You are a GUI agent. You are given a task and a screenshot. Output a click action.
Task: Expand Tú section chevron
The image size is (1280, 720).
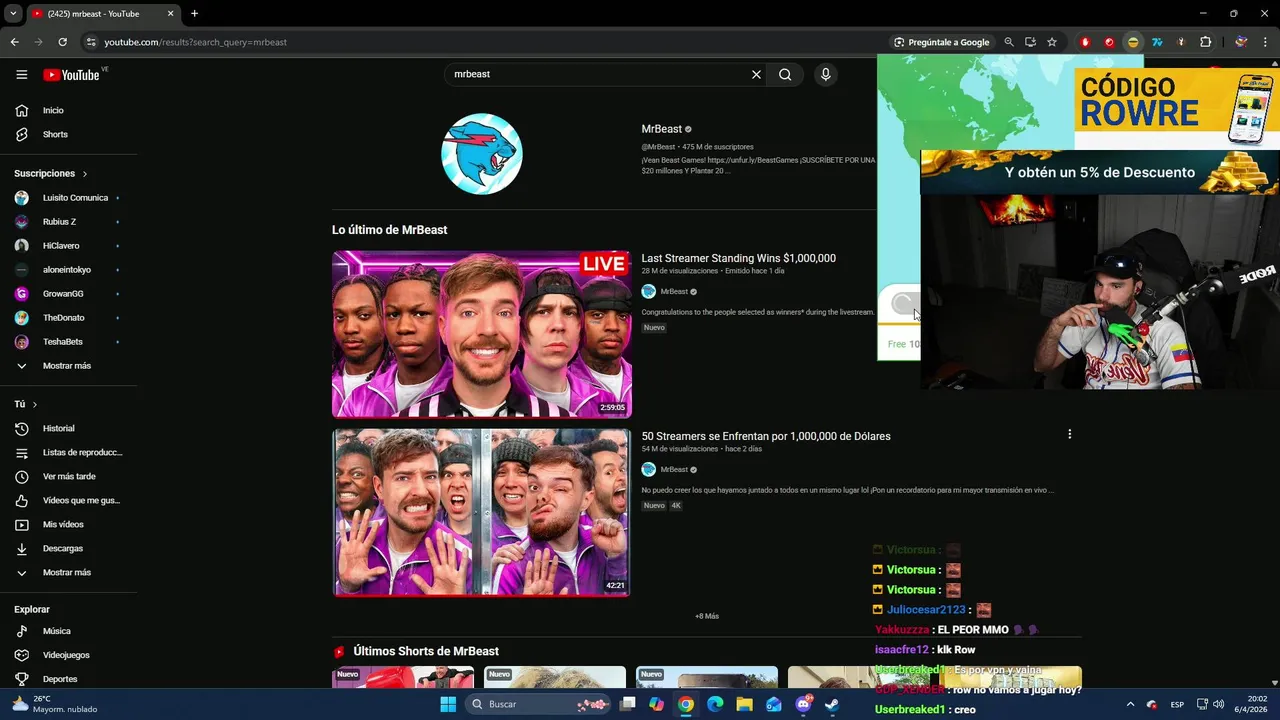(x=35, y=404)
